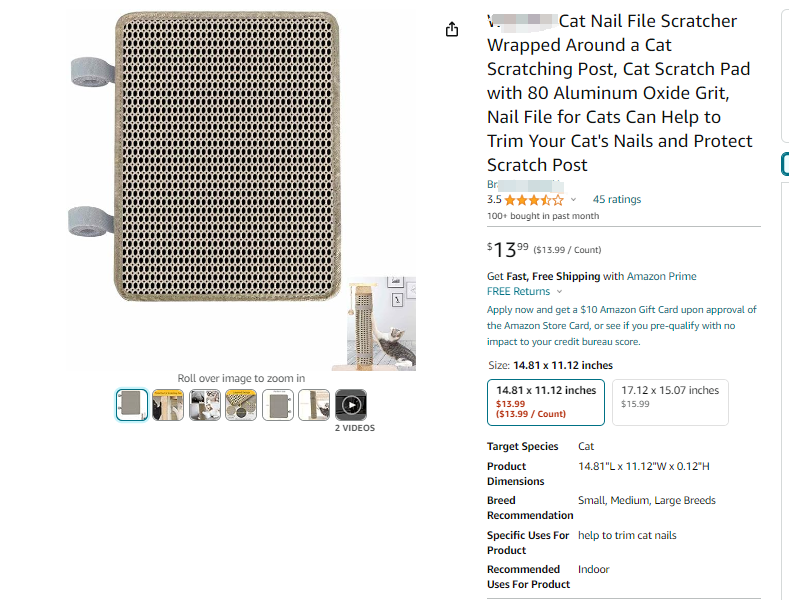View the second product thumbnail

168,405
